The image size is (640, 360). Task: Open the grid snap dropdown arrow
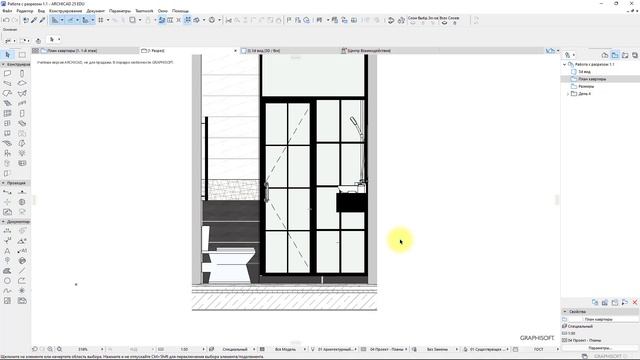click(108, 20)
